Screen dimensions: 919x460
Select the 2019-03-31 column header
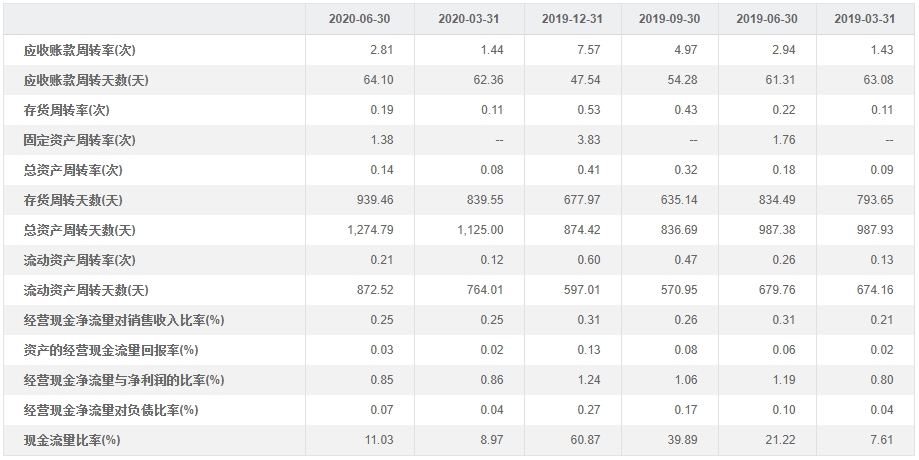[x=863, y=19]
